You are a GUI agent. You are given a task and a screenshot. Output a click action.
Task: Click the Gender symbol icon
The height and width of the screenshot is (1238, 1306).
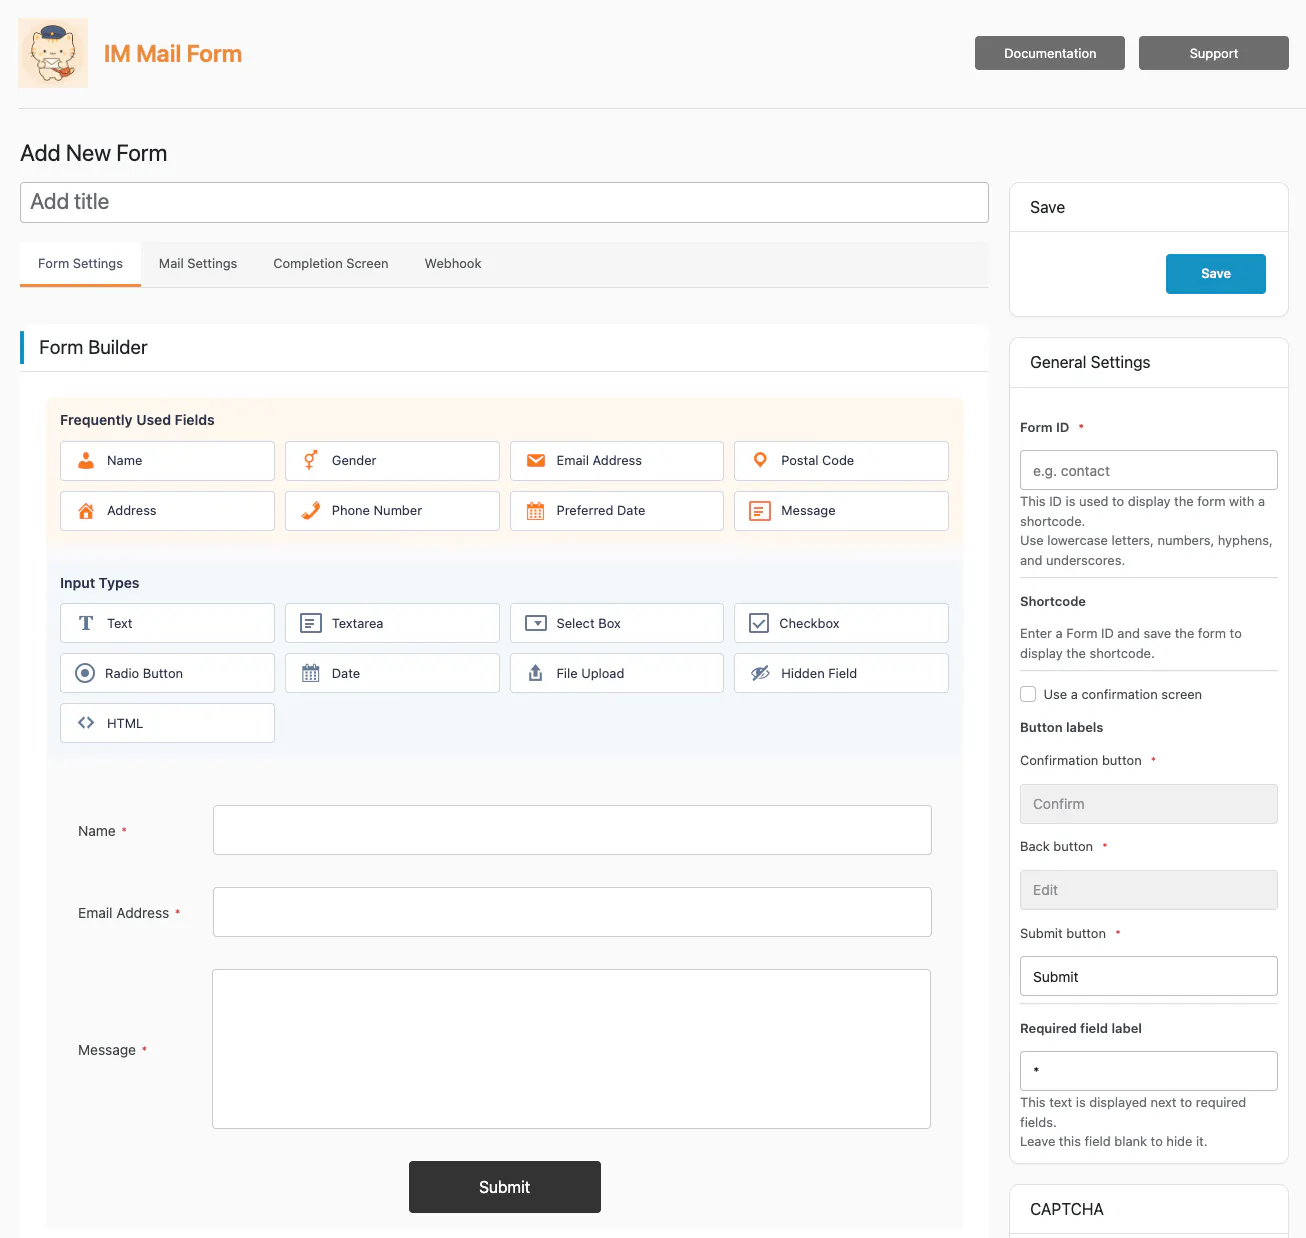311,460
